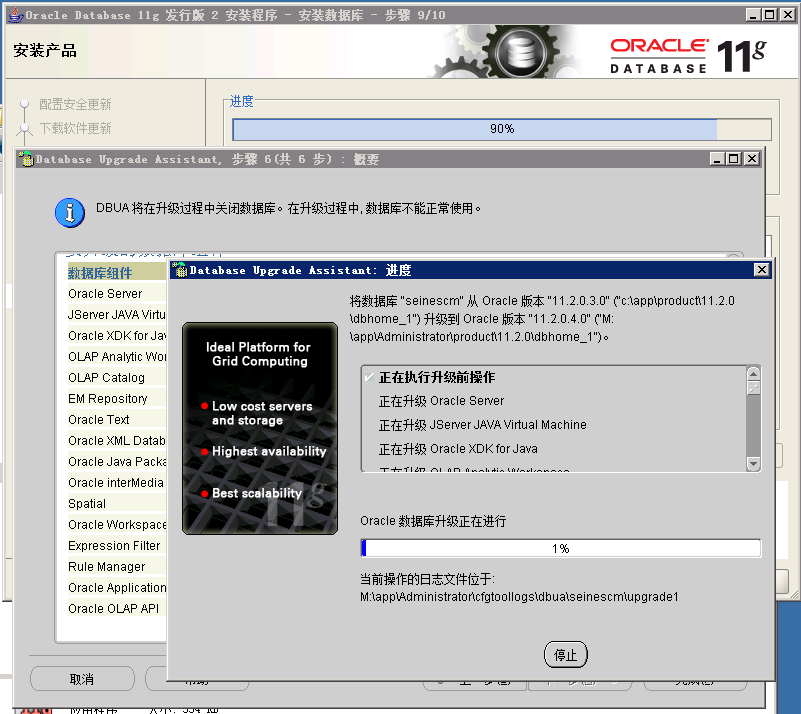Minimize the Oracle installer window
The height and width of the screenshot is (714, 801).
753,14
